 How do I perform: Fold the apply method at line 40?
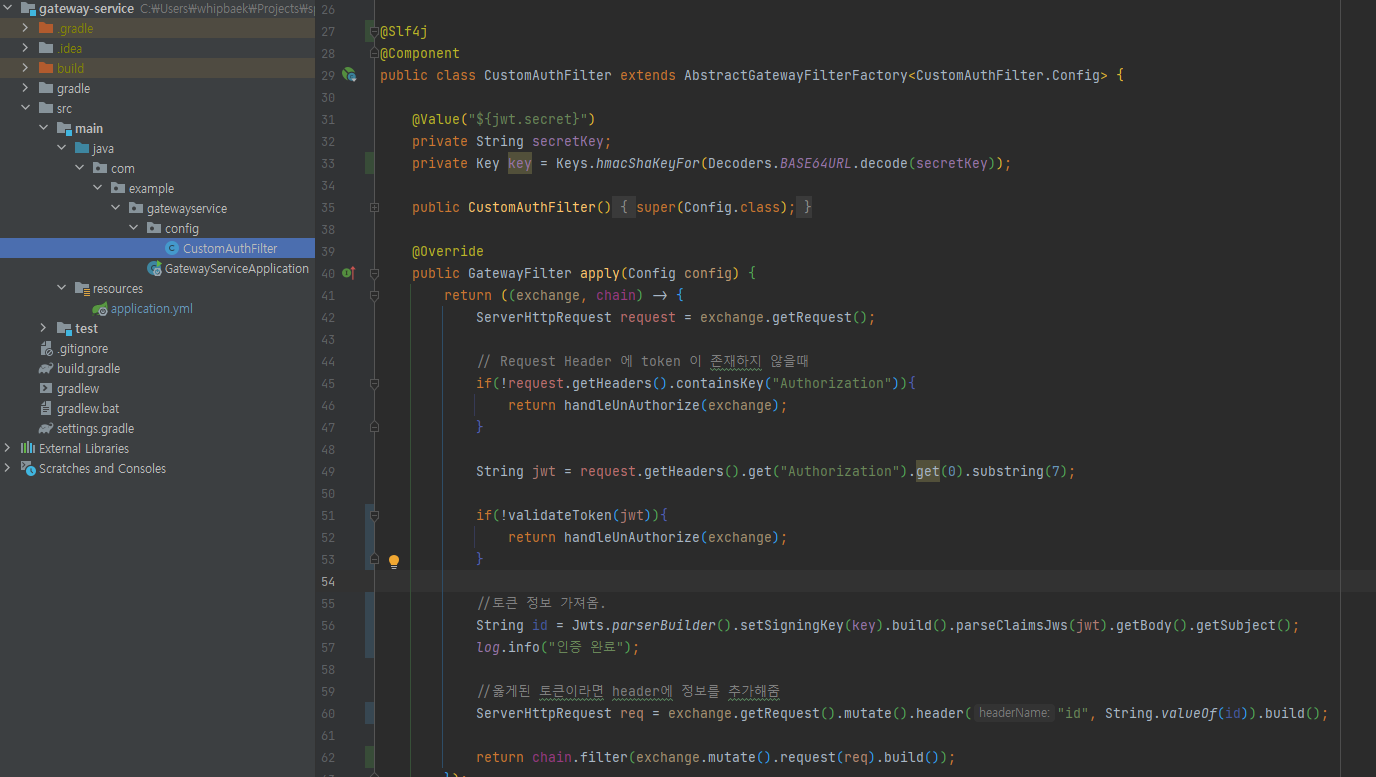pyautogui.click(x=374, y=273)
